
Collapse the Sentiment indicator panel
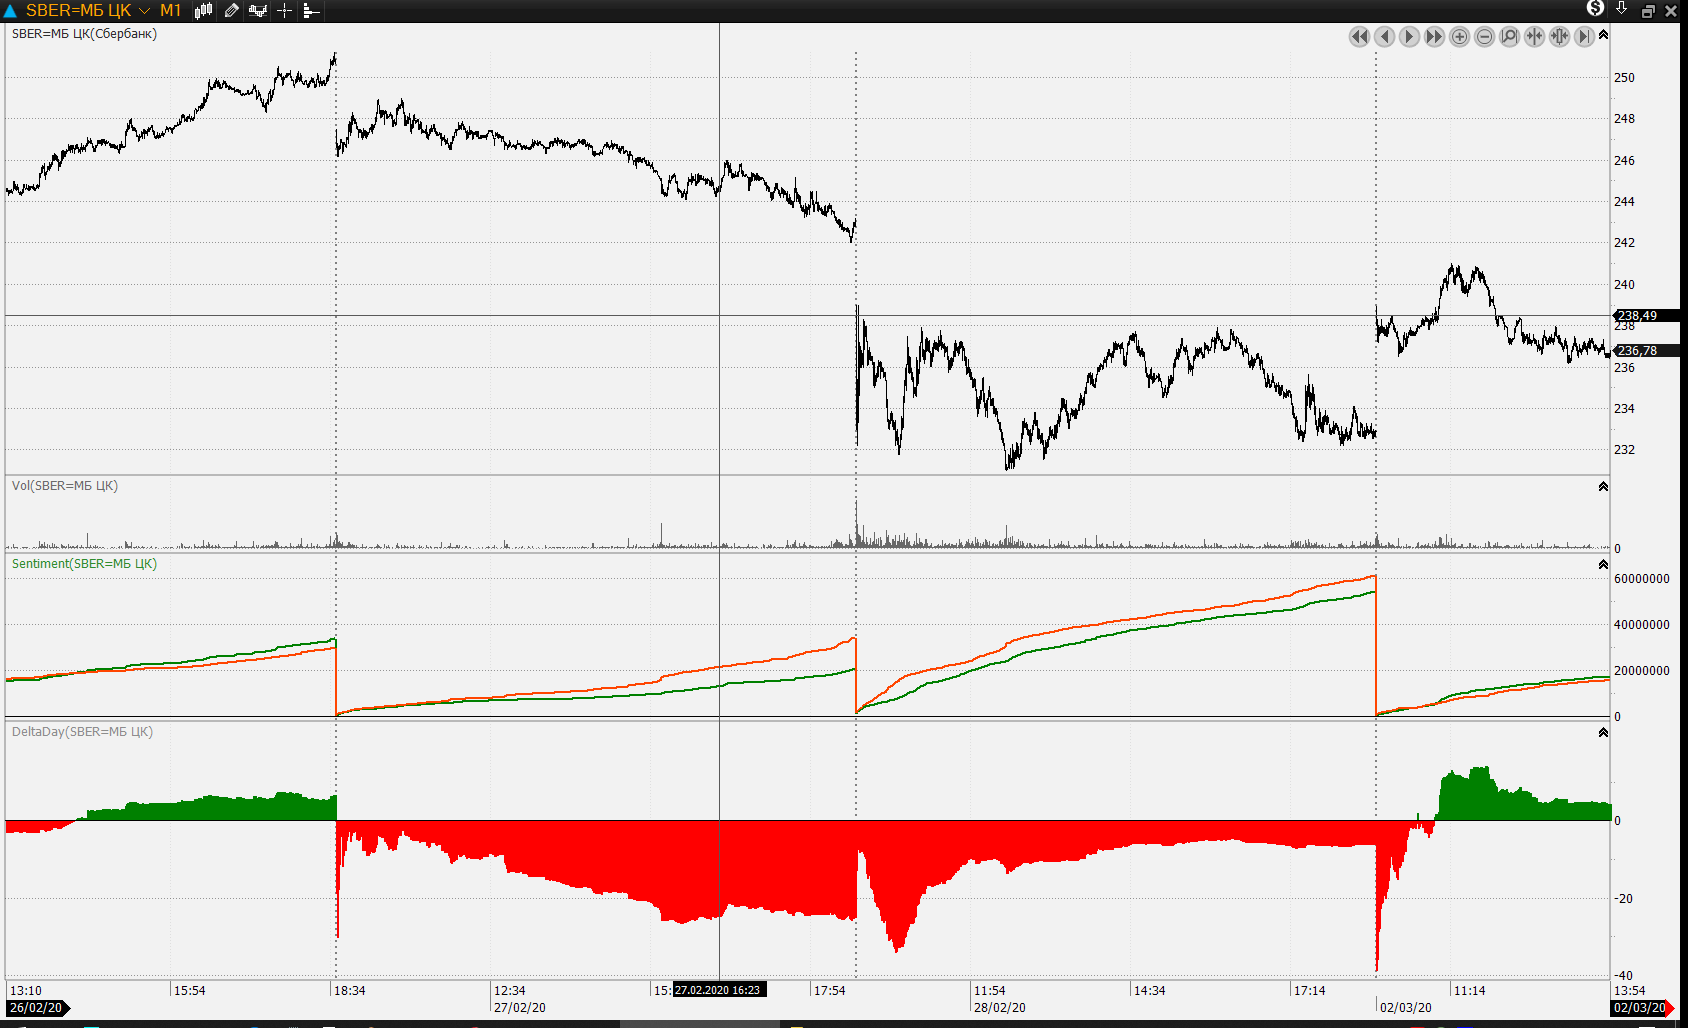pos(1603,565)
